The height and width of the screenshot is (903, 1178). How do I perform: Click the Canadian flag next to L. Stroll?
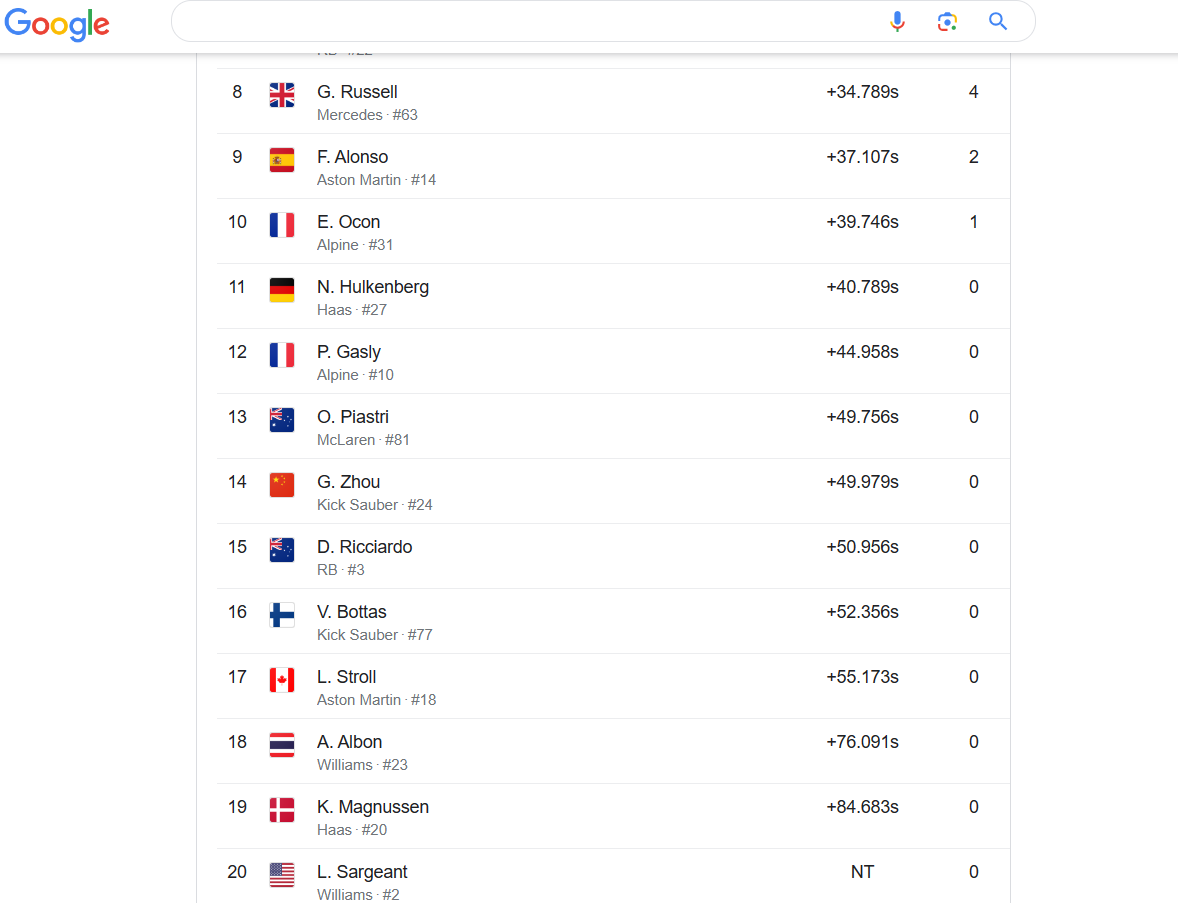click(x=282, y=680)
